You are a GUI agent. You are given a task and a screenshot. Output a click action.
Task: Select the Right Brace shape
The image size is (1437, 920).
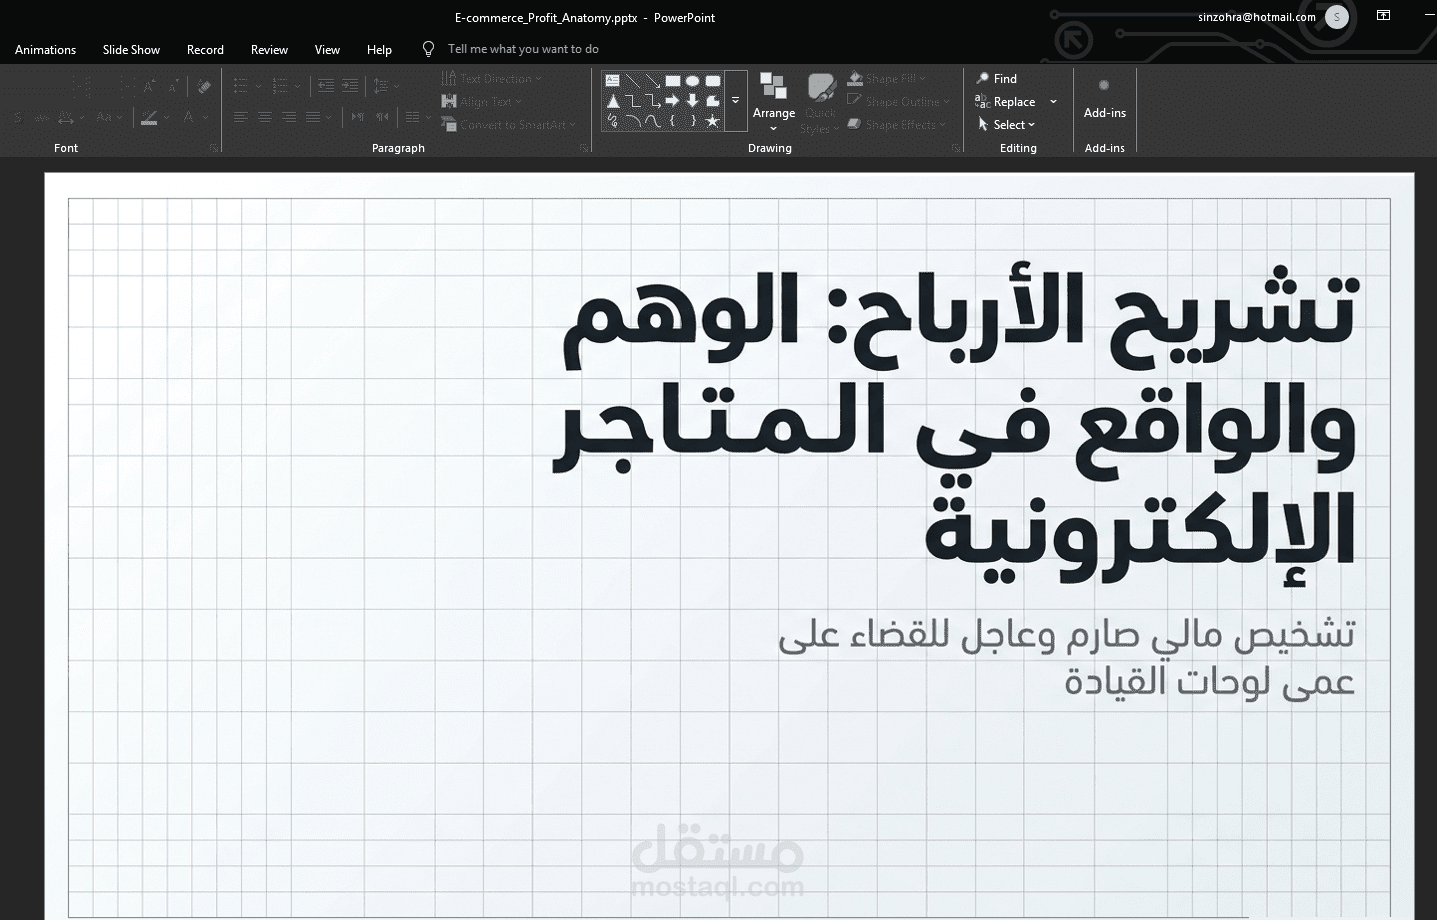(692, 121)
